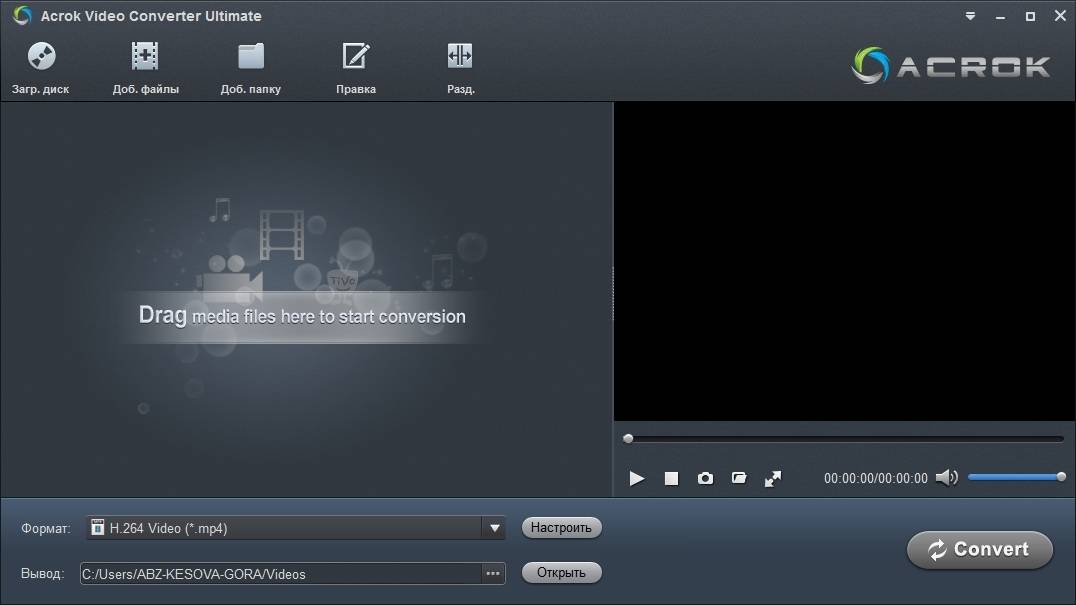Click the Acrok app icon in title bar
Viewport: 1076px width, 605px height.
point(22,15)
